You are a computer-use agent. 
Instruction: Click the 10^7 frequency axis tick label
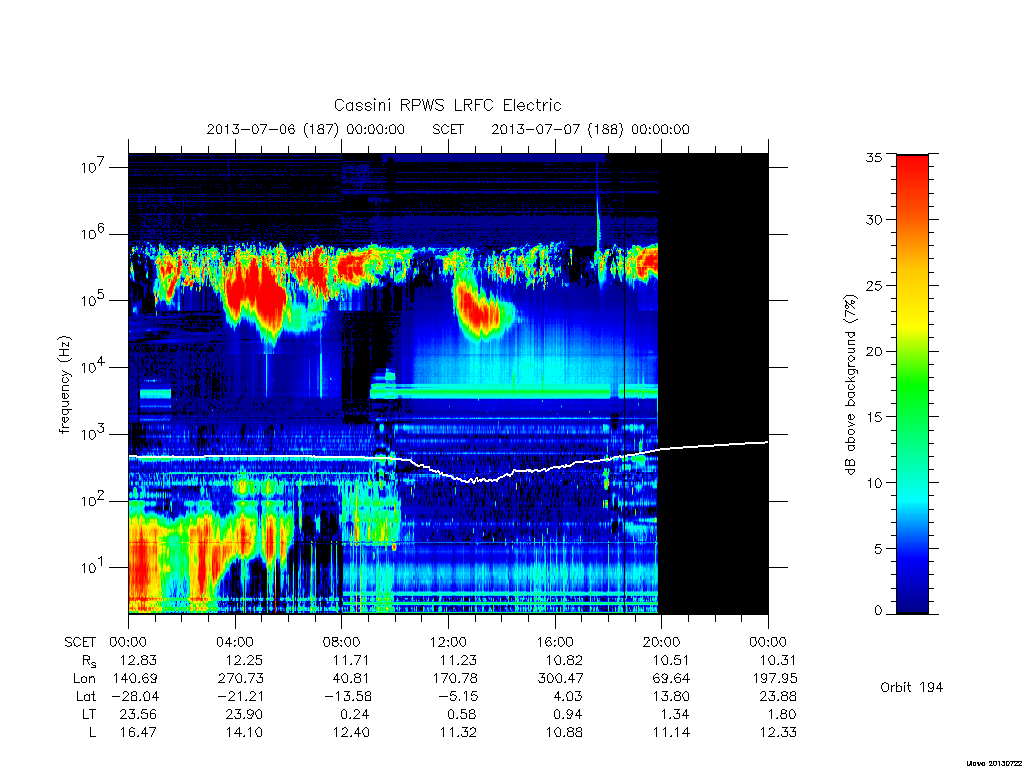95,167
